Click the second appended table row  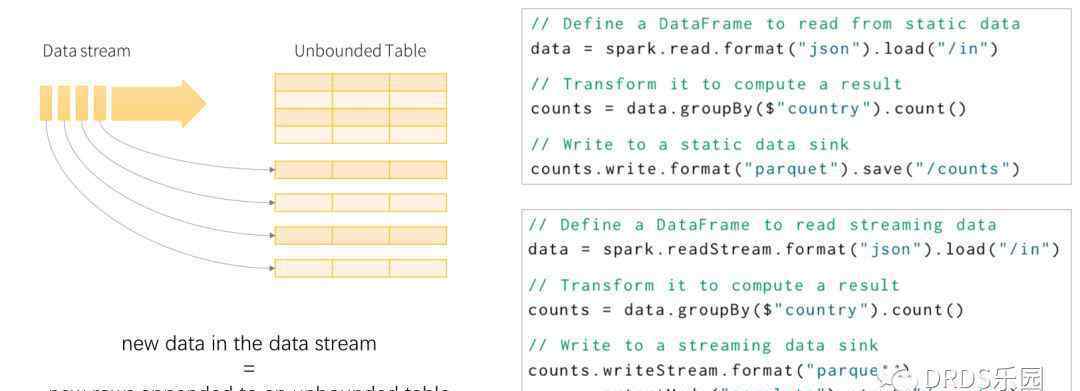click(x=361, y=202)
